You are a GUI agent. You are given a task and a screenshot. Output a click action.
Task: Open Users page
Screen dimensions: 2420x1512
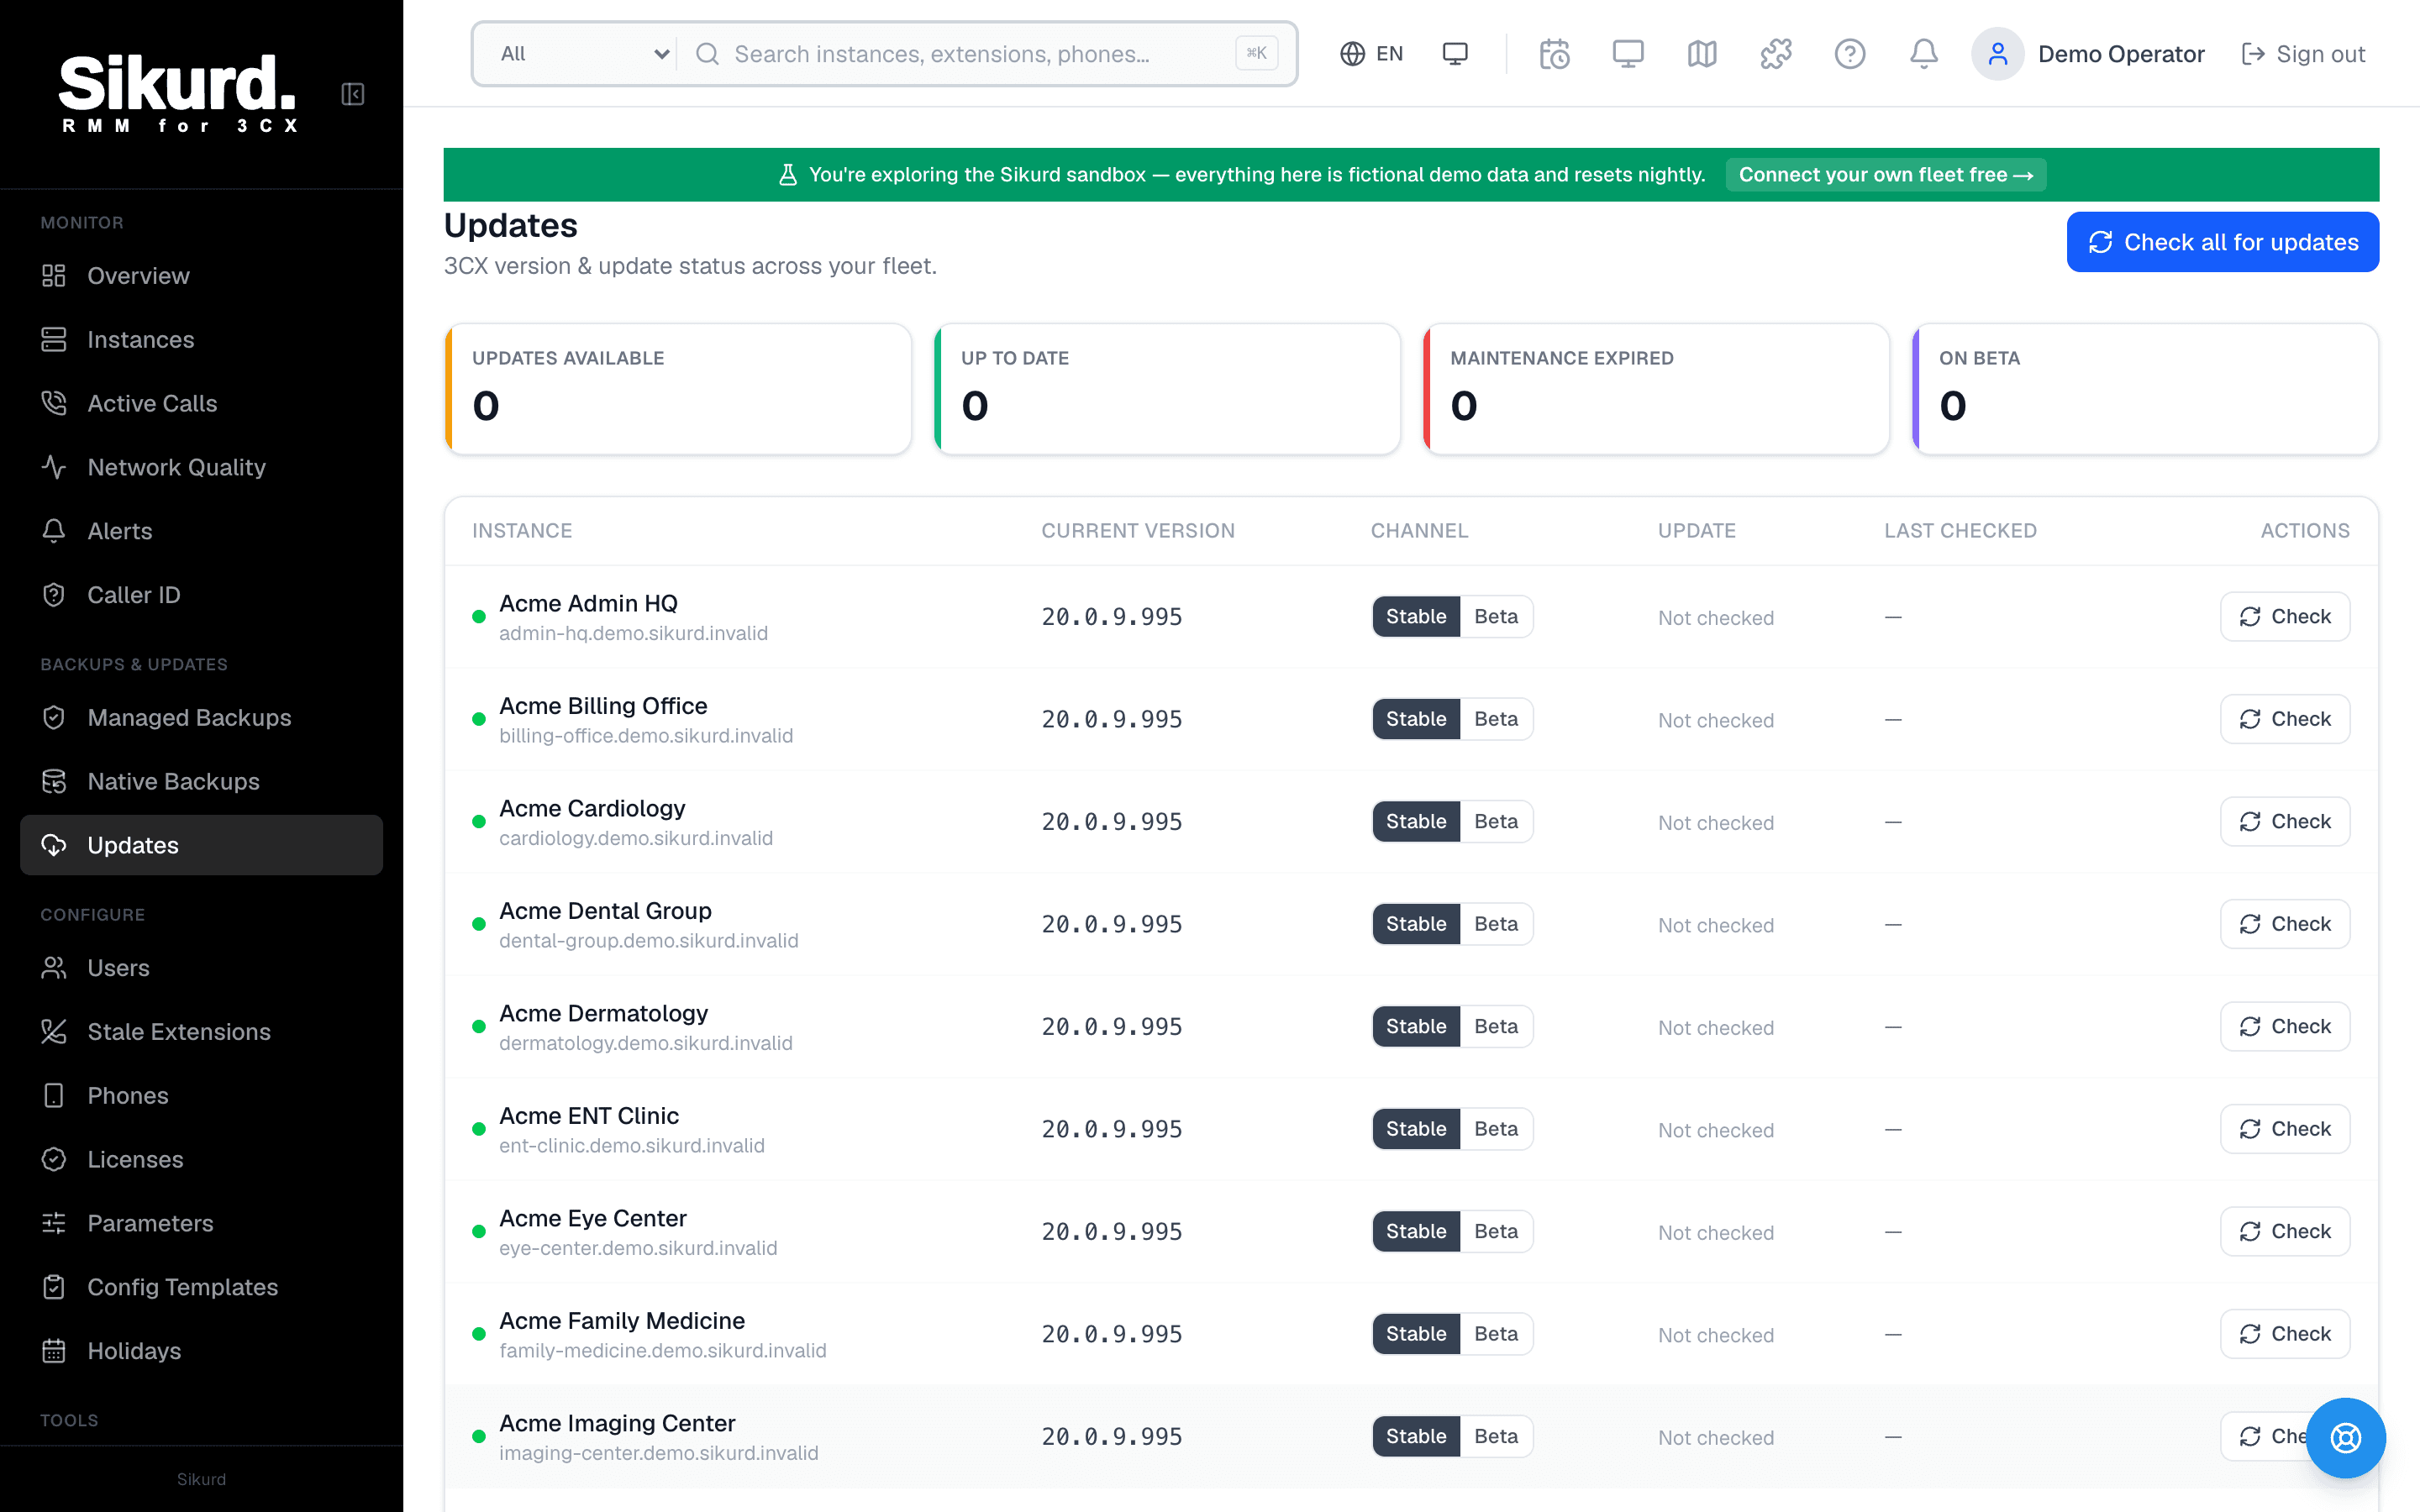tap(201, 968)
